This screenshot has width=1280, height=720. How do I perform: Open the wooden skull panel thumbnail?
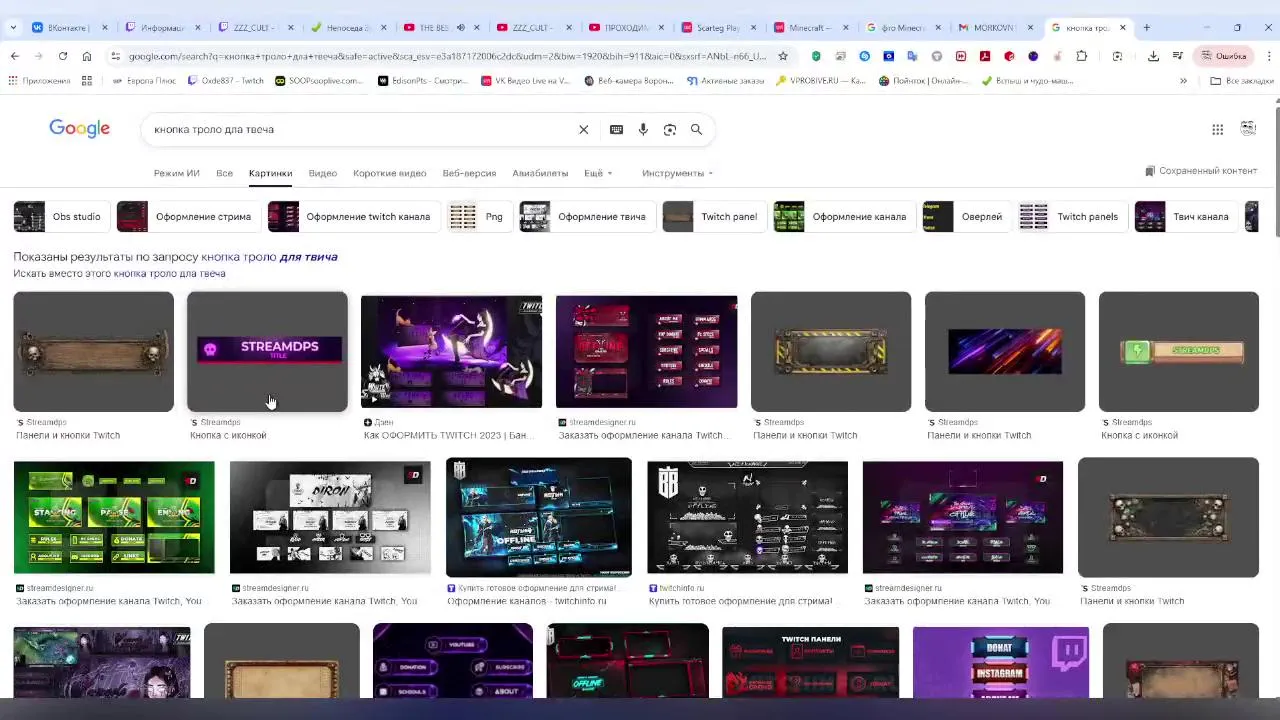[x=93, y=351]
